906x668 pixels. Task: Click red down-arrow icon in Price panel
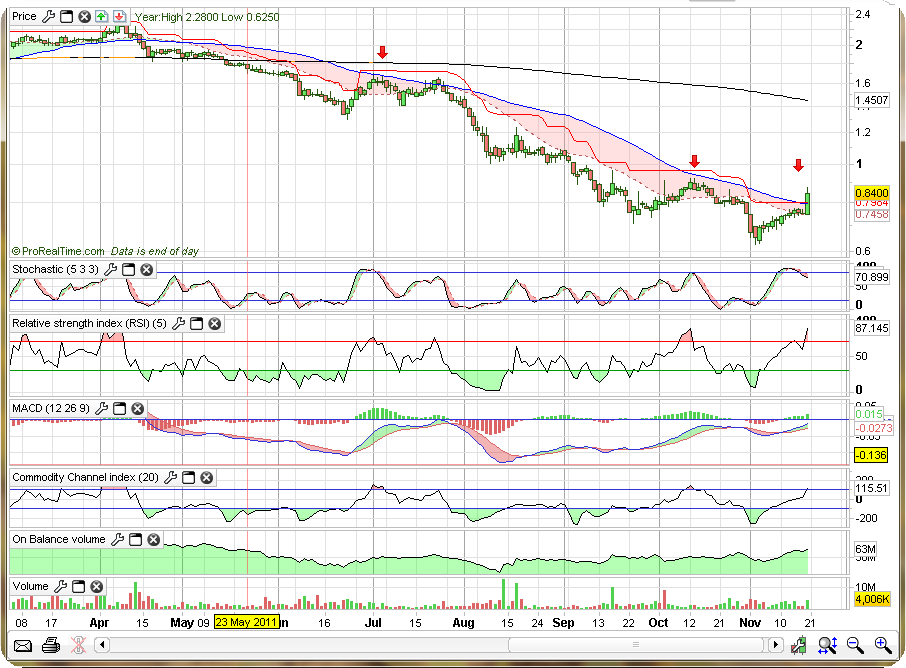pyautogui.click(x=119, y=17)
